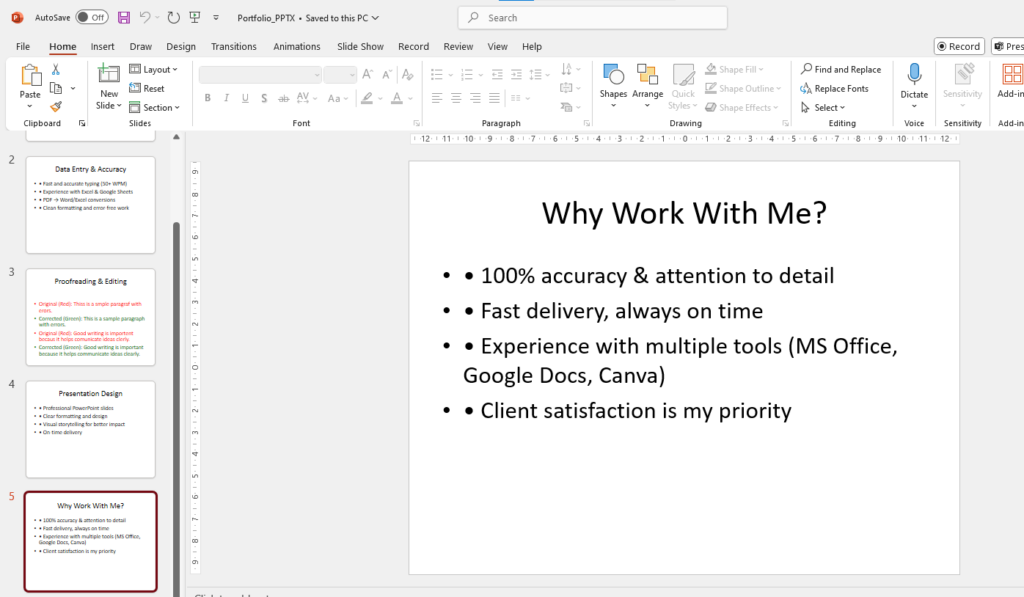This screenshot has width=1024, height=597.
Task: Expand the Section dropdown
Action: 155,107
